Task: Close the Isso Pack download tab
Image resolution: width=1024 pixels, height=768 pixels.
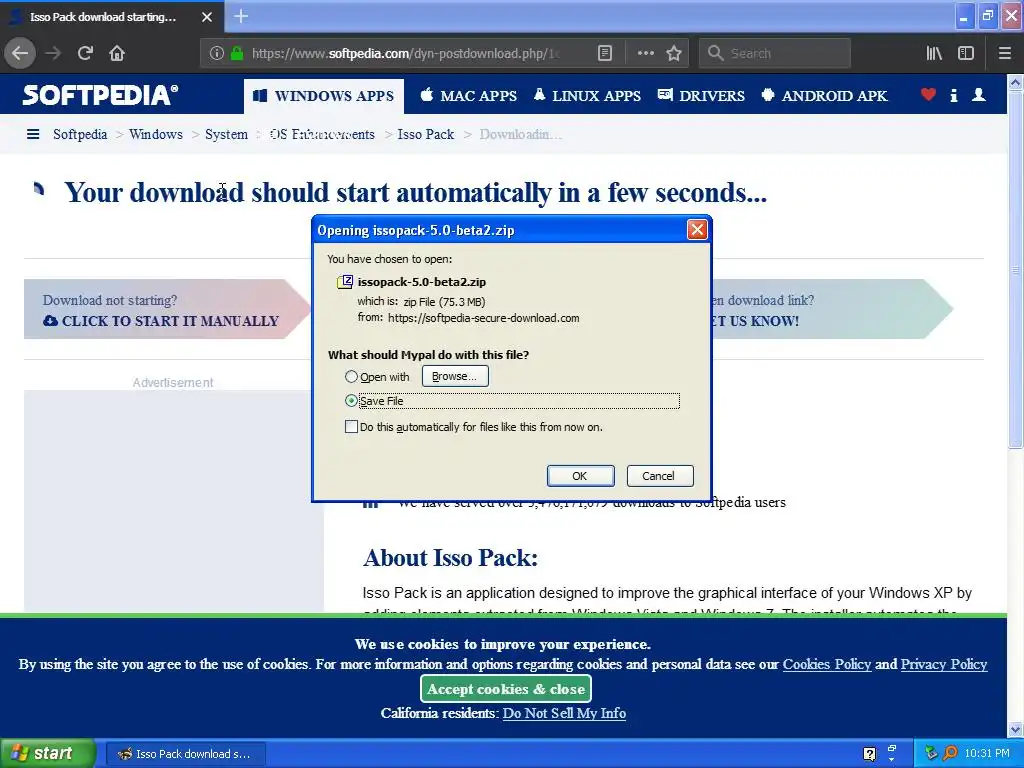Action: pos(206,17)
